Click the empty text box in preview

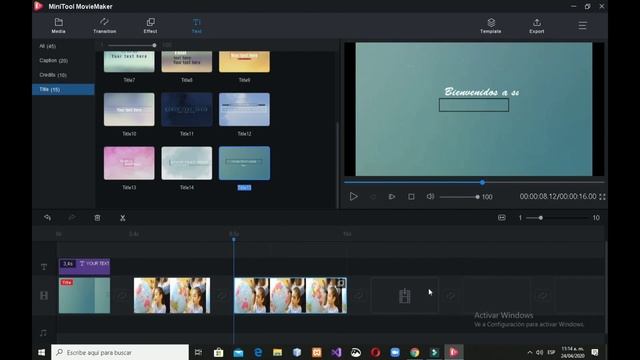tap(474, 105)
